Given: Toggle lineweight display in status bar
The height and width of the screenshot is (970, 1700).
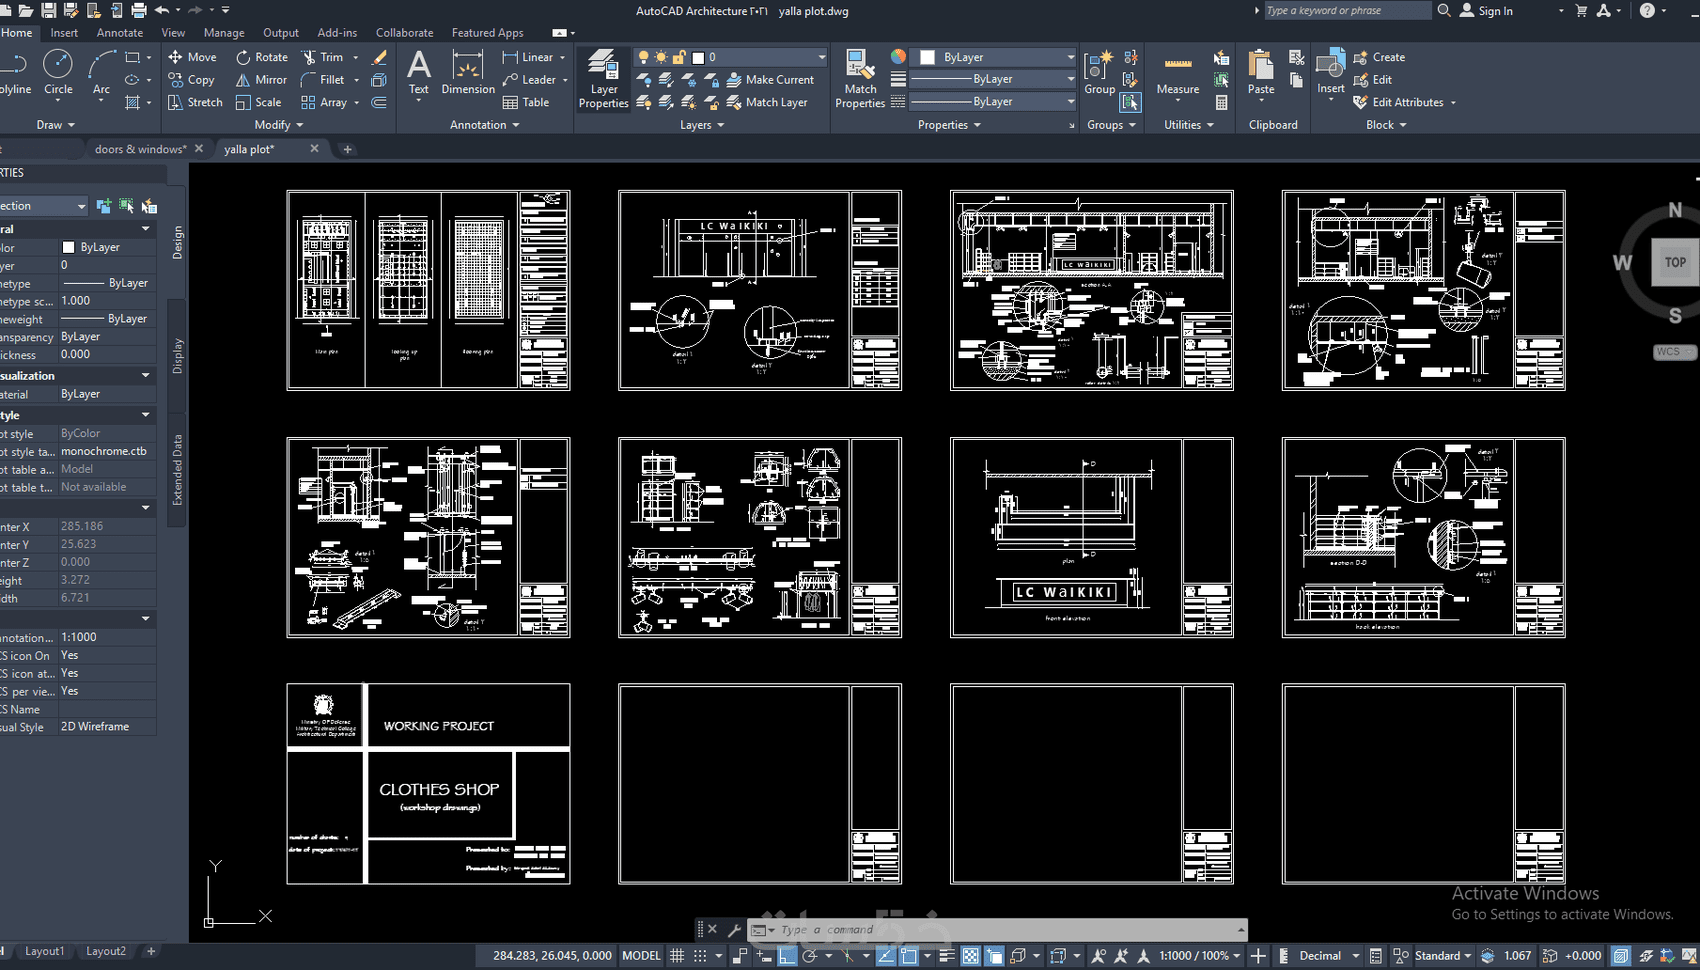Looking at the screenshot, I should point(946,956).
